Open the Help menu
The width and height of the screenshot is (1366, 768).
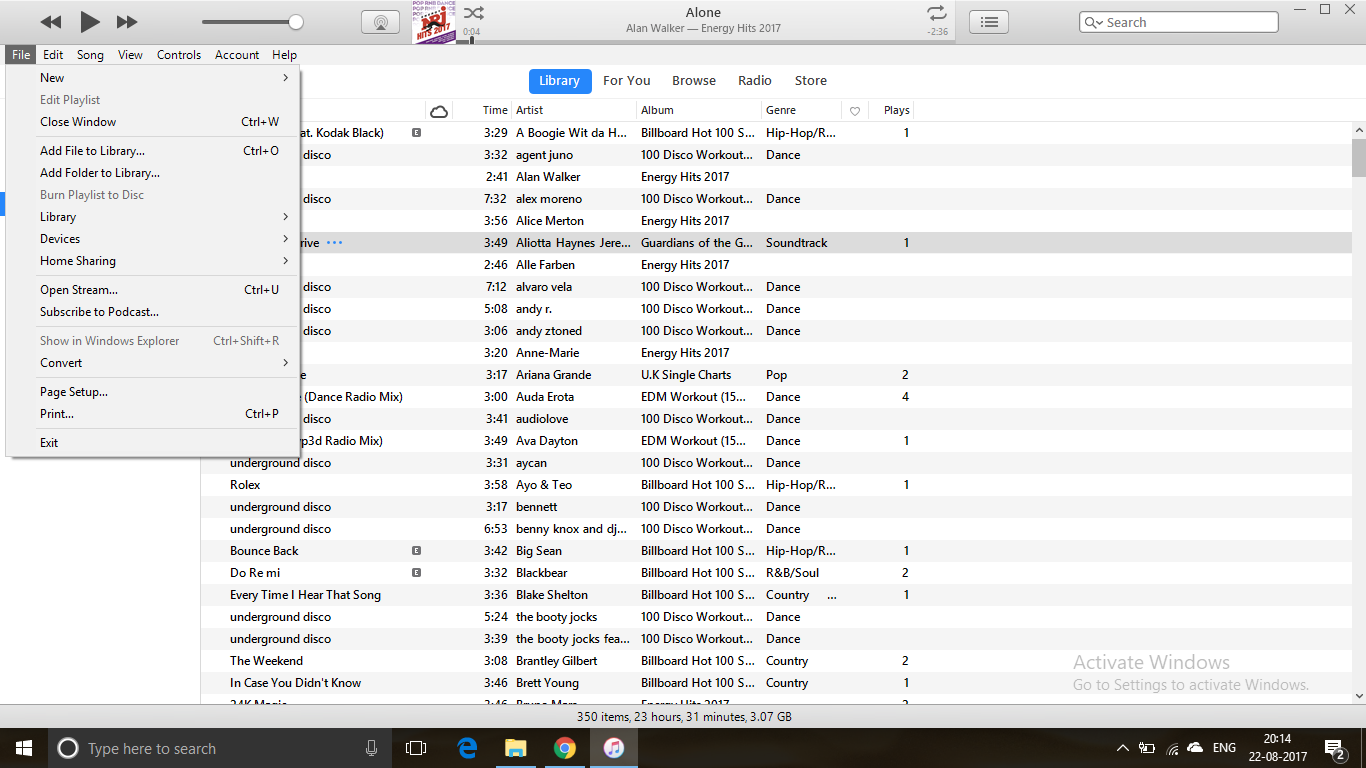click(285, 55)
